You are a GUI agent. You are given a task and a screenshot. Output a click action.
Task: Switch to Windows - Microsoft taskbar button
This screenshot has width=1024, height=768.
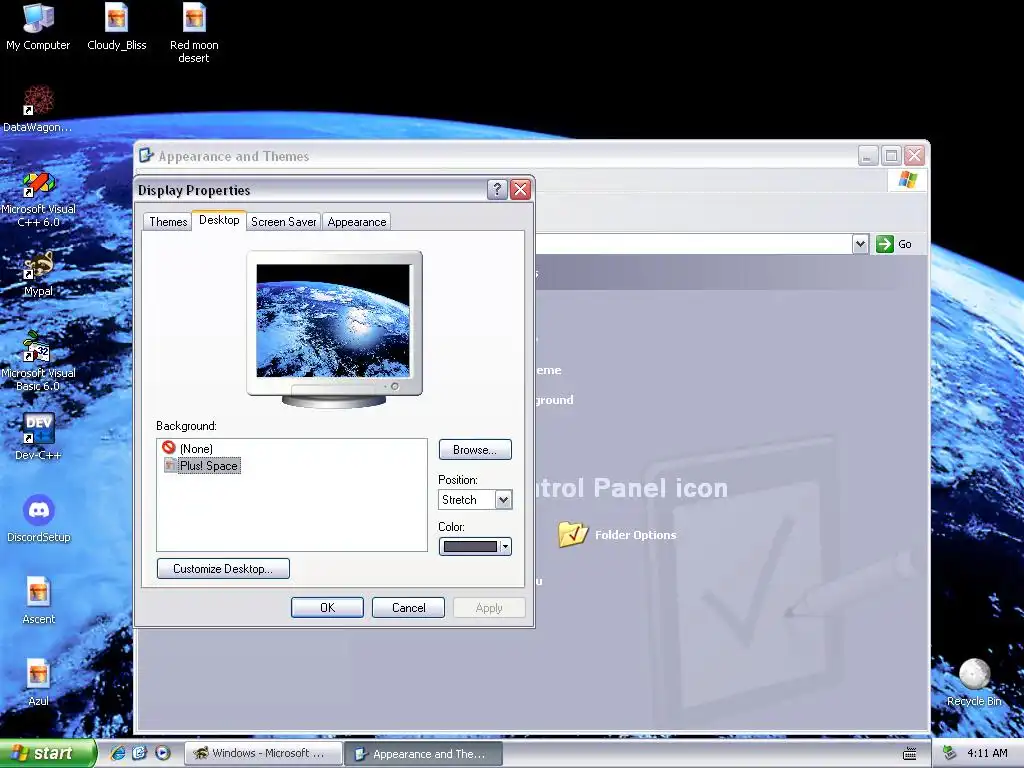coord(263,753)
